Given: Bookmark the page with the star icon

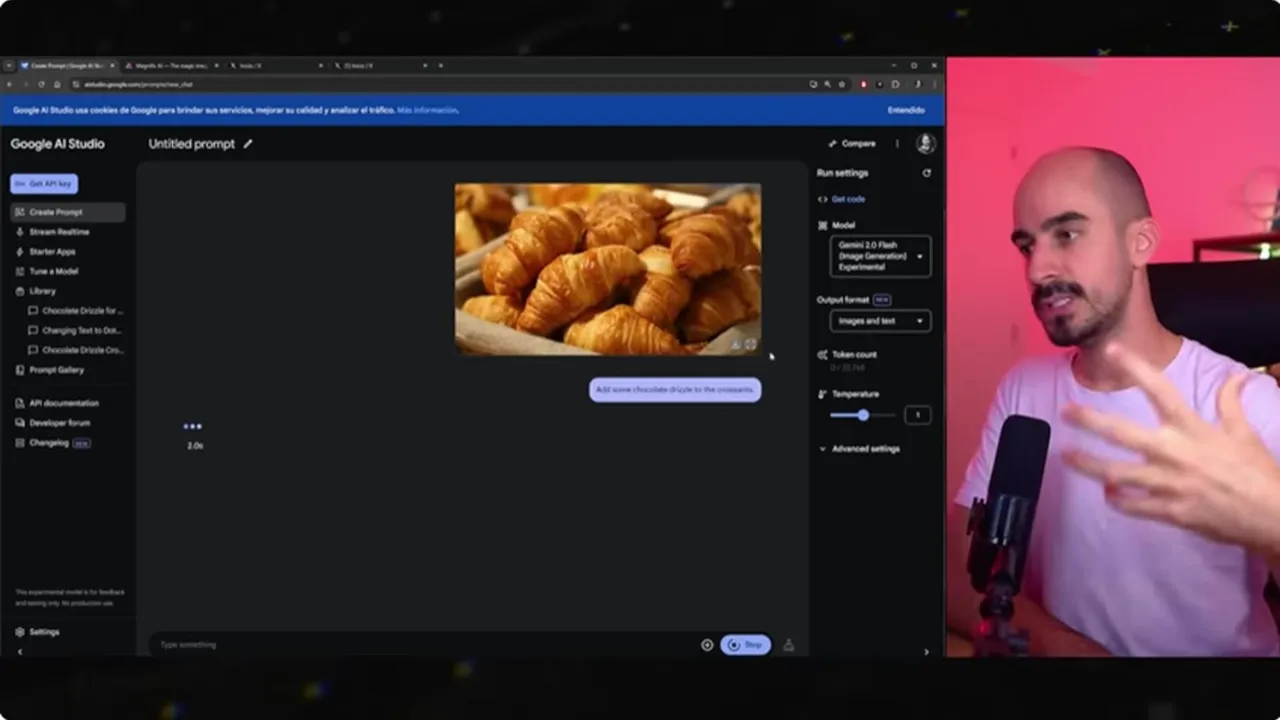Looking at the screenshot, I should (842, 84).
